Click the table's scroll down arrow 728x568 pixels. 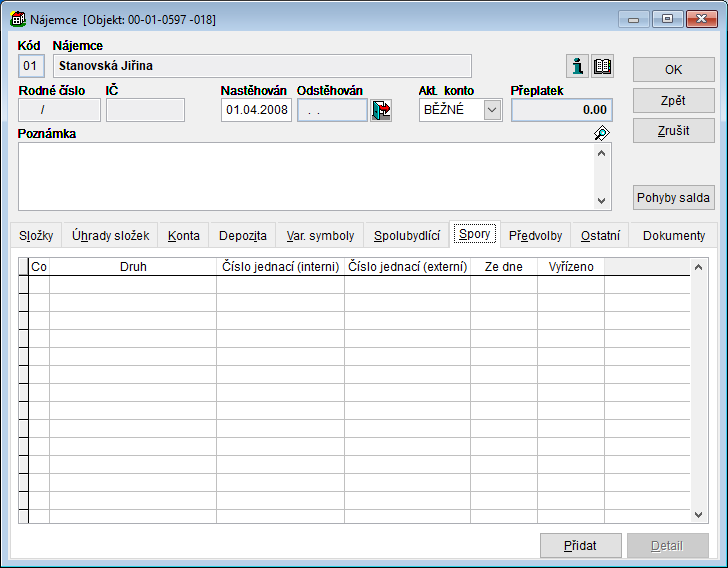pyautogui.click(x=699, y=514)
